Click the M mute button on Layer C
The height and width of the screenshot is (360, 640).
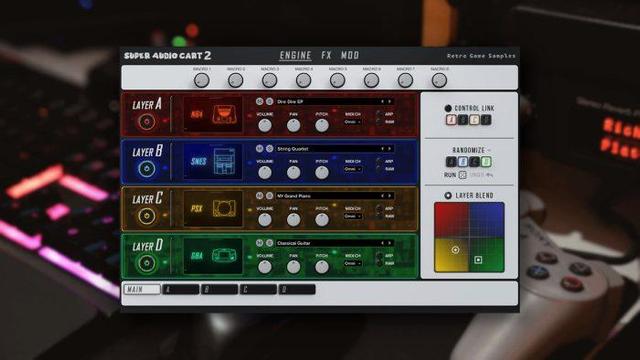tap(260, 196)
